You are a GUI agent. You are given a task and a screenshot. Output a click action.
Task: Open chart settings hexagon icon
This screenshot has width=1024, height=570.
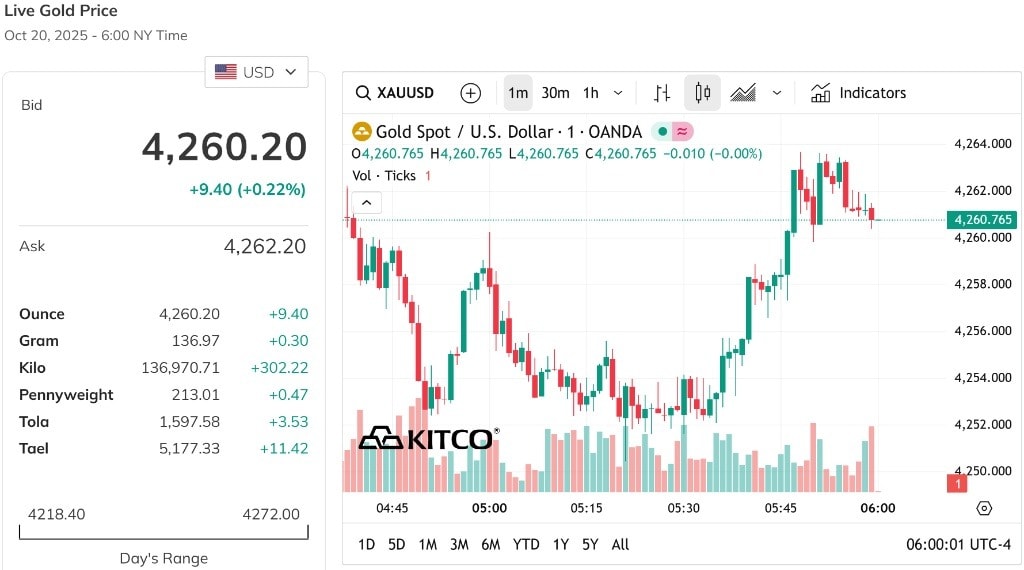coord(984,508)
